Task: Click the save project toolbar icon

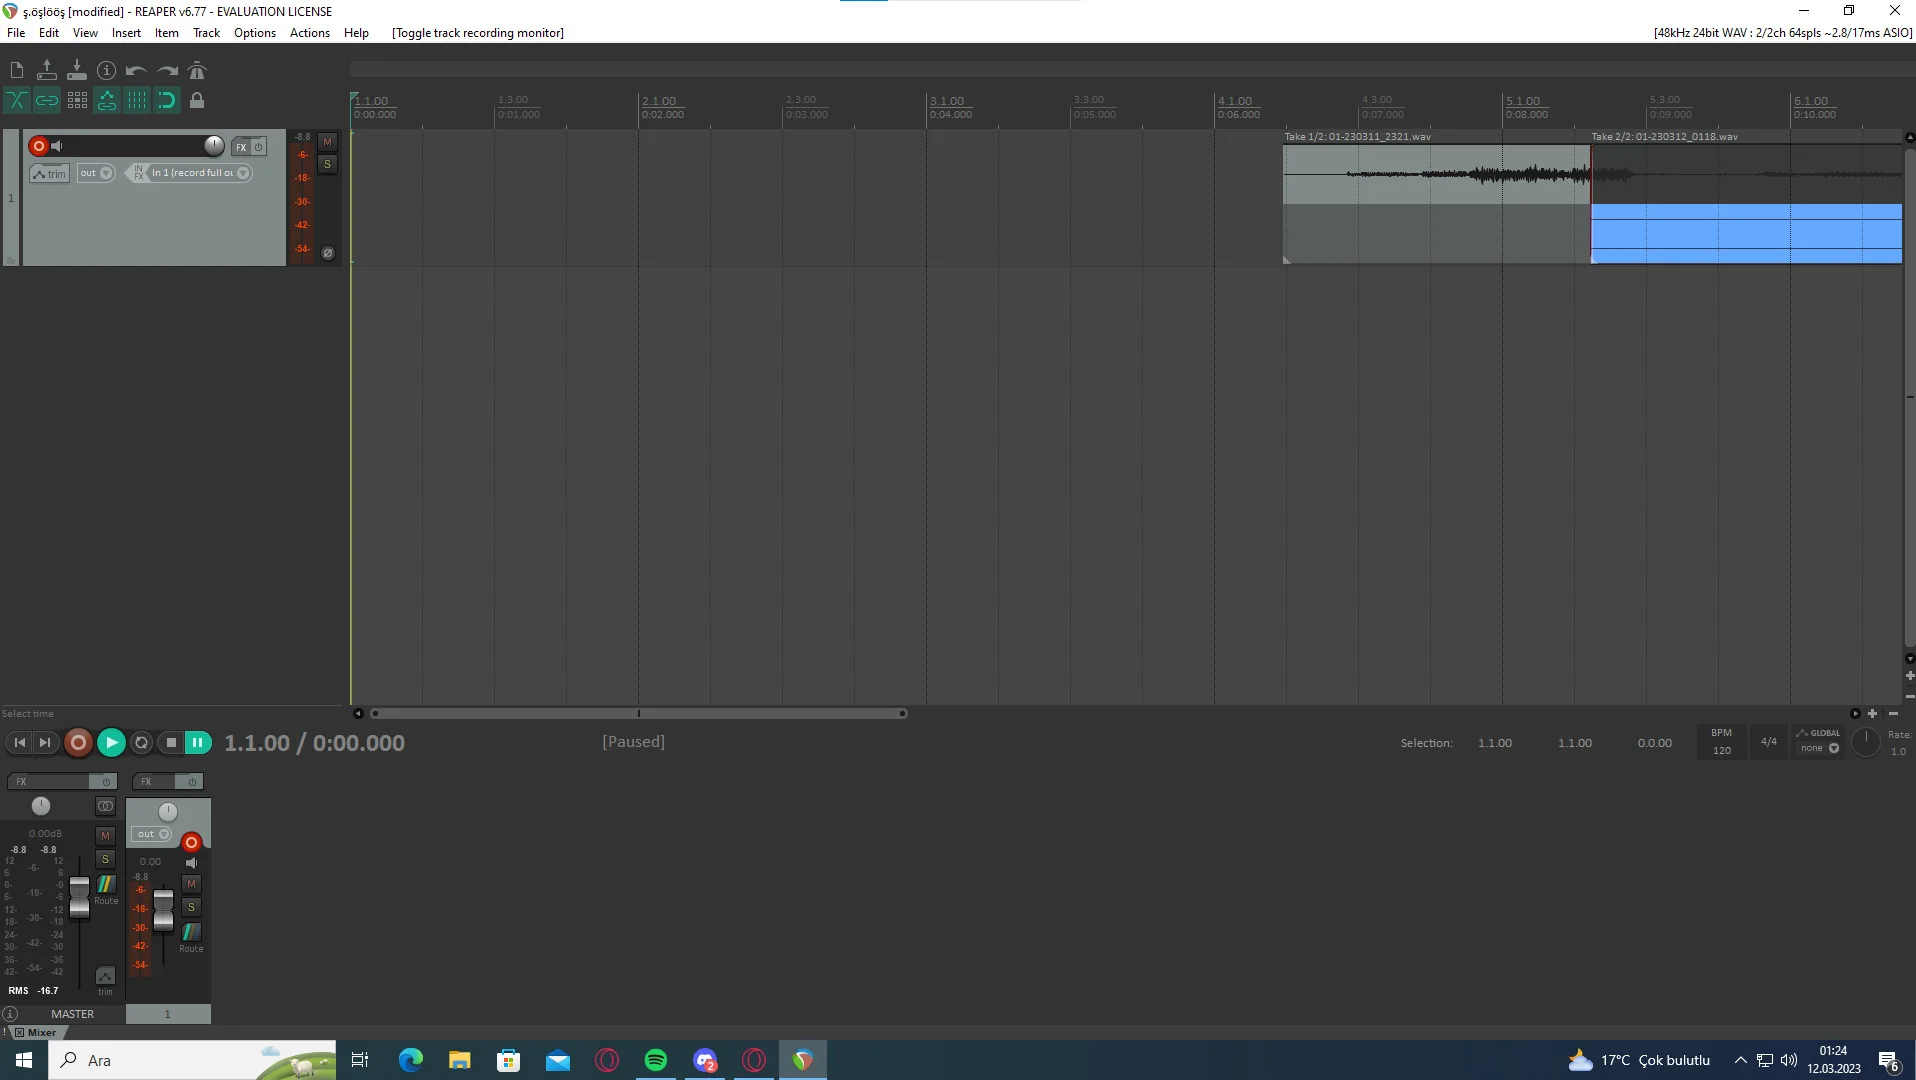Action: (x=76, y=71)
